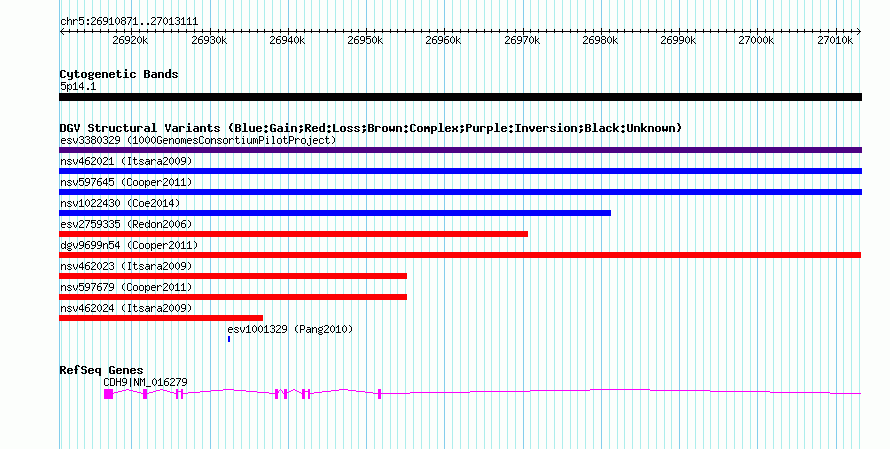The image size is (890, 449).
Task: Click the RefSeq Genes track title
Action: point(101,370)
